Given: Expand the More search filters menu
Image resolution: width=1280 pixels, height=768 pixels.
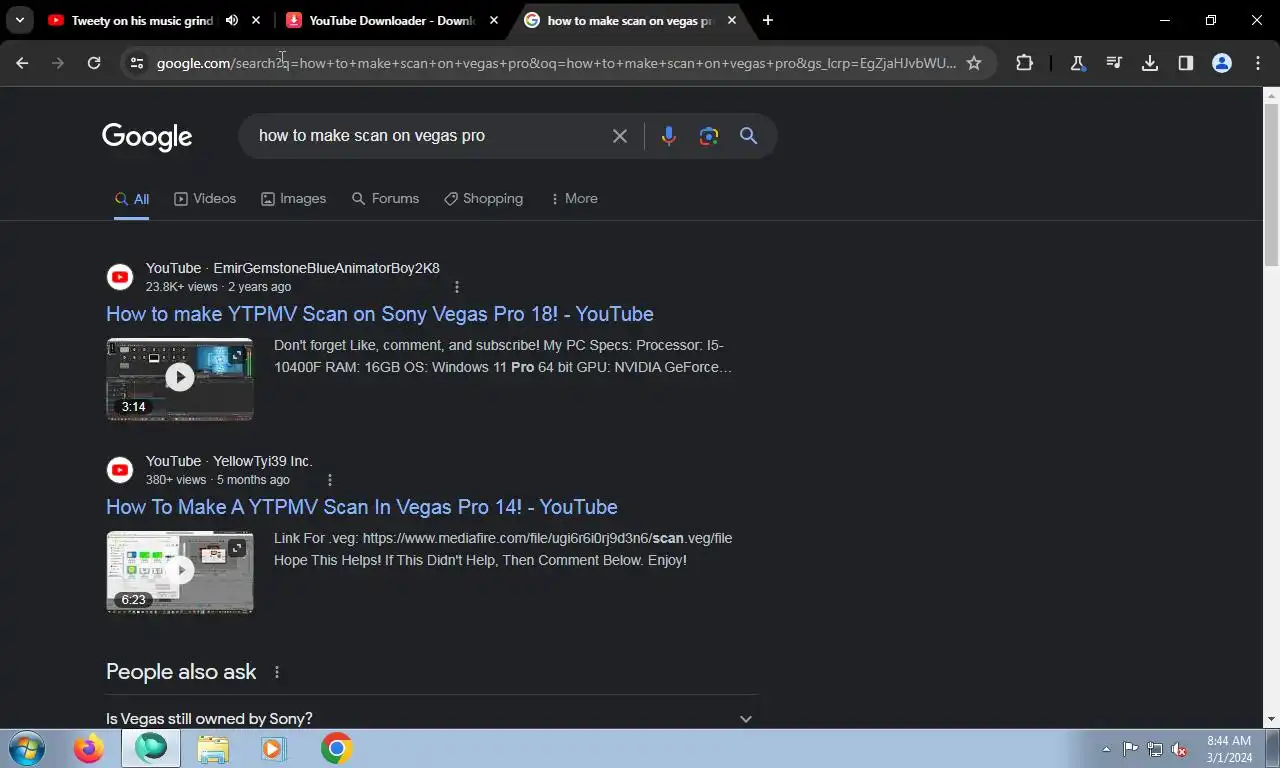Looking at the screenshot, I should [x=573, y=199].
